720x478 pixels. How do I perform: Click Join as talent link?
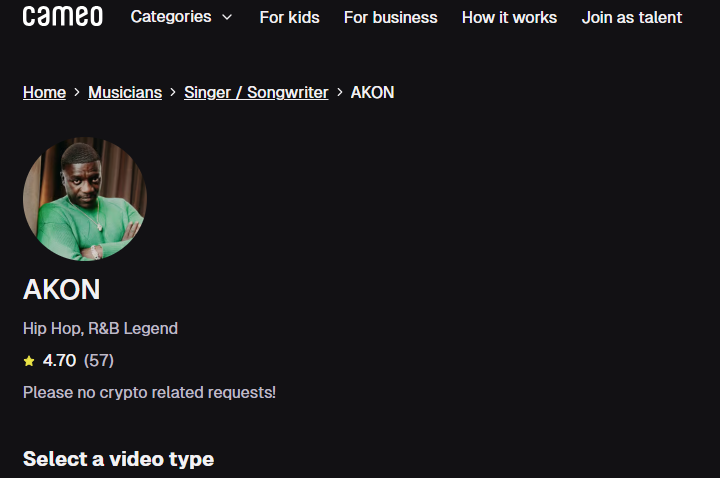click(x=632, y=17)
